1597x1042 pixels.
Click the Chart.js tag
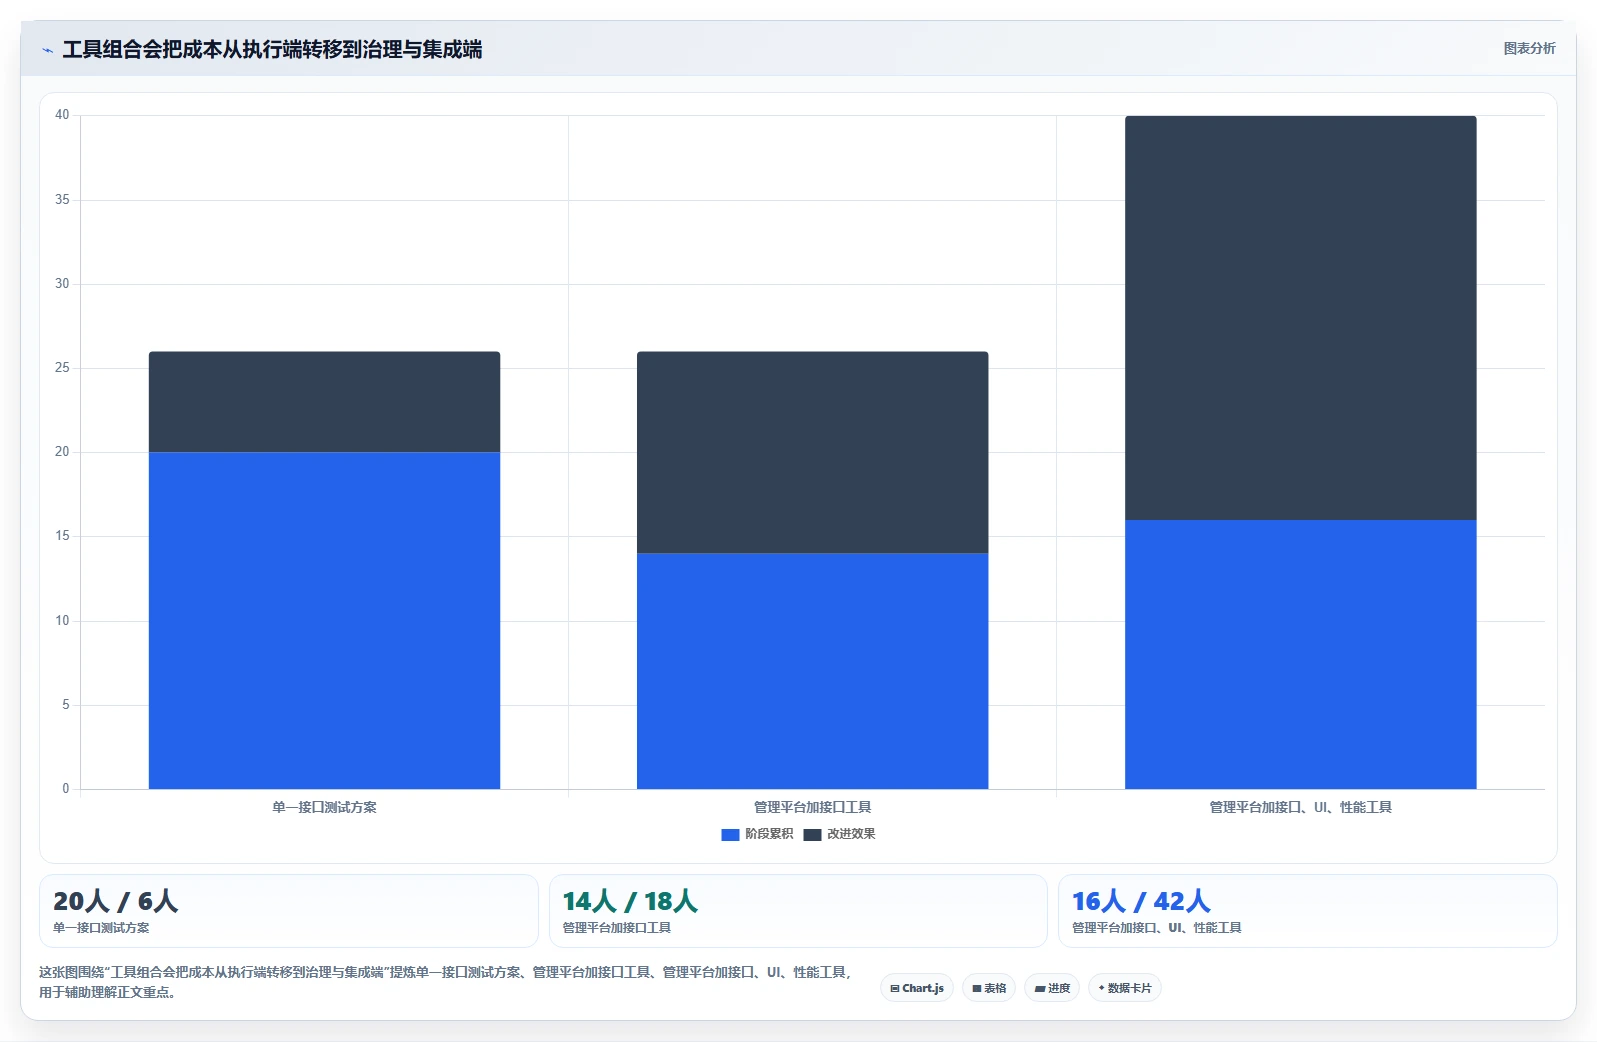917,988
